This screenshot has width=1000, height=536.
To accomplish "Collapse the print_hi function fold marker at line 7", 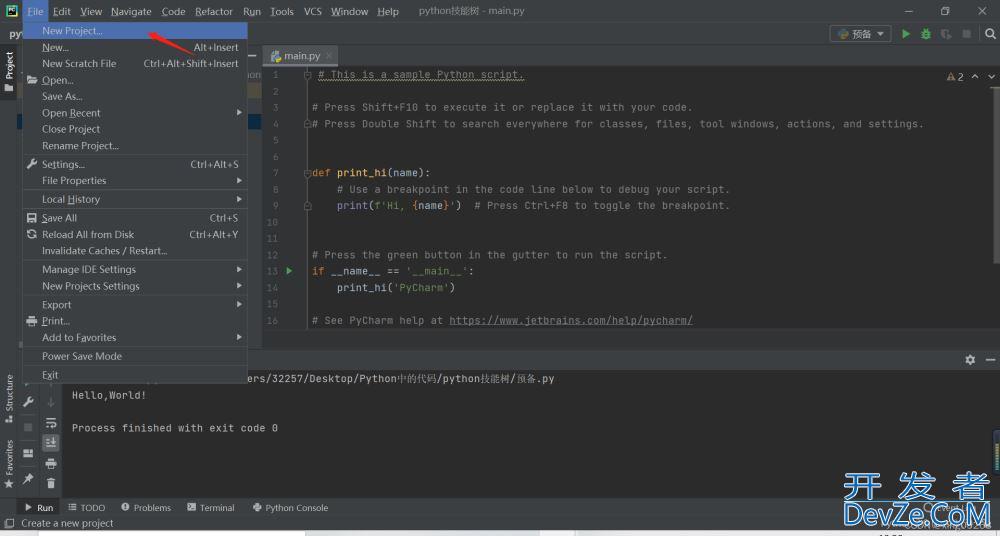I will coord(307,173).
